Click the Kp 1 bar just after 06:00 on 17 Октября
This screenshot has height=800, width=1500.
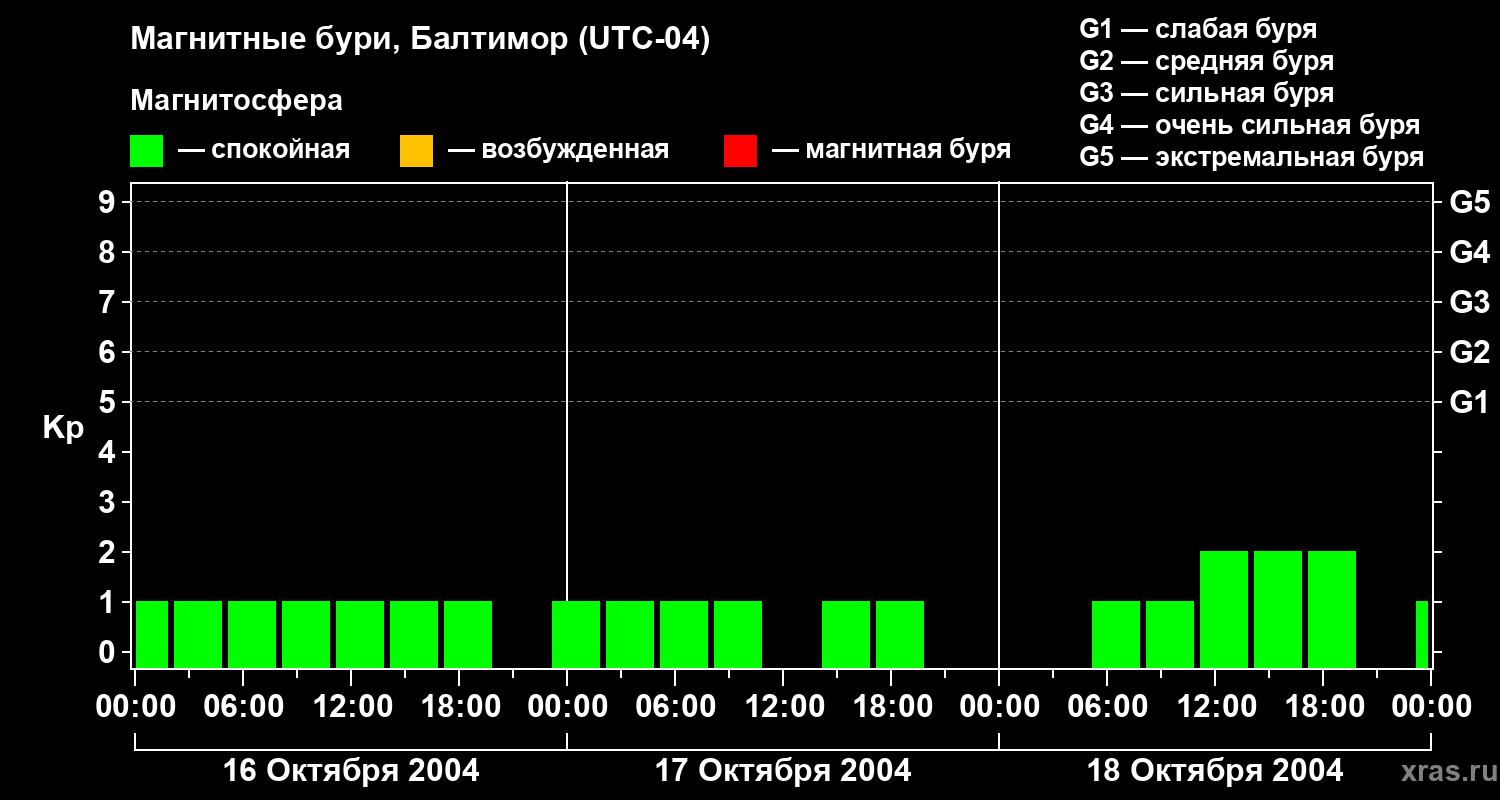click(684, 634)
